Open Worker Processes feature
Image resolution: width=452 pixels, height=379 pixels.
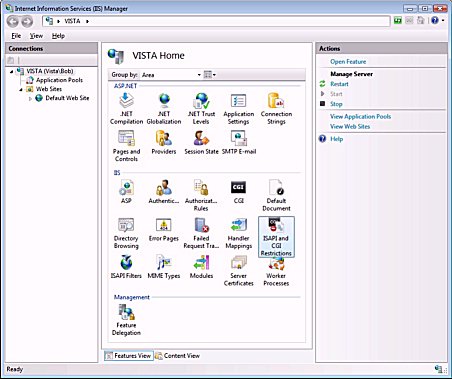[276, 272]
